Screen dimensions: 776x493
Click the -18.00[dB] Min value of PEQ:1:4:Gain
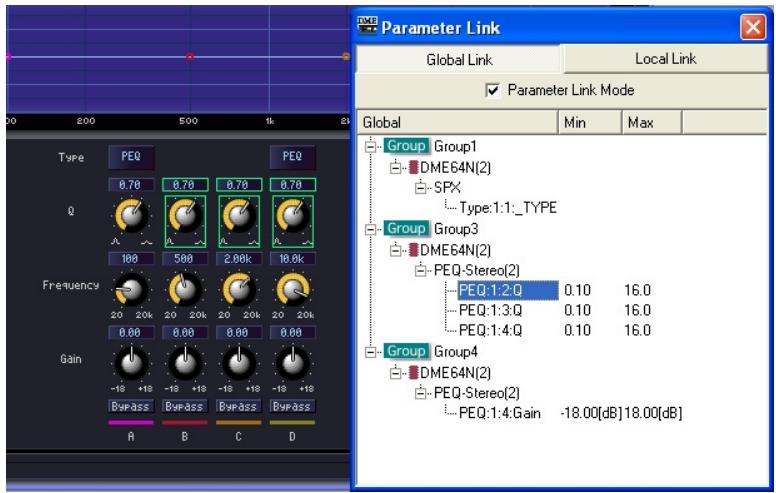point(591,413)
